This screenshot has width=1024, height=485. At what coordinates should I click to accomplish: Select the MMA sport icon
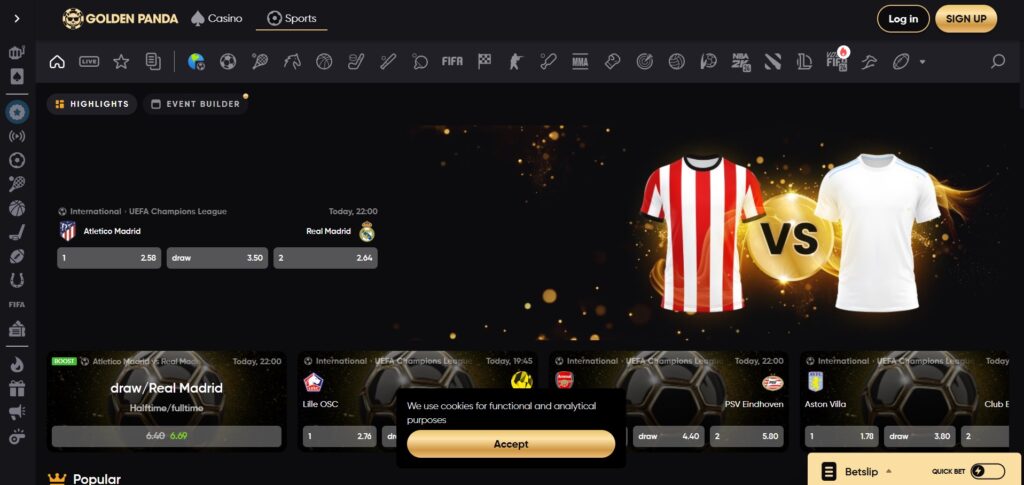(580, 62)
